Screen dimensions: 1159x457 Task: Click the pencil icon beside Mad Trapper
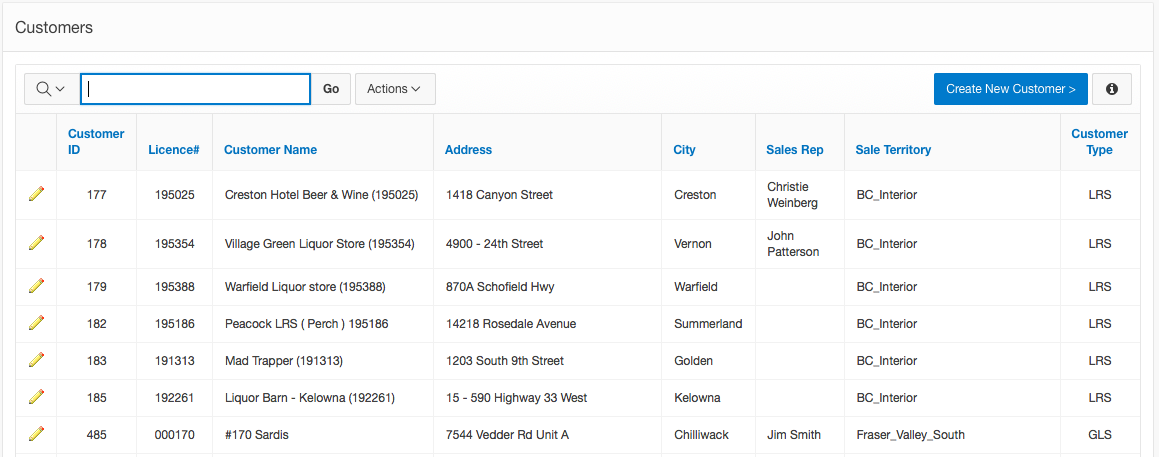point(36,360)
